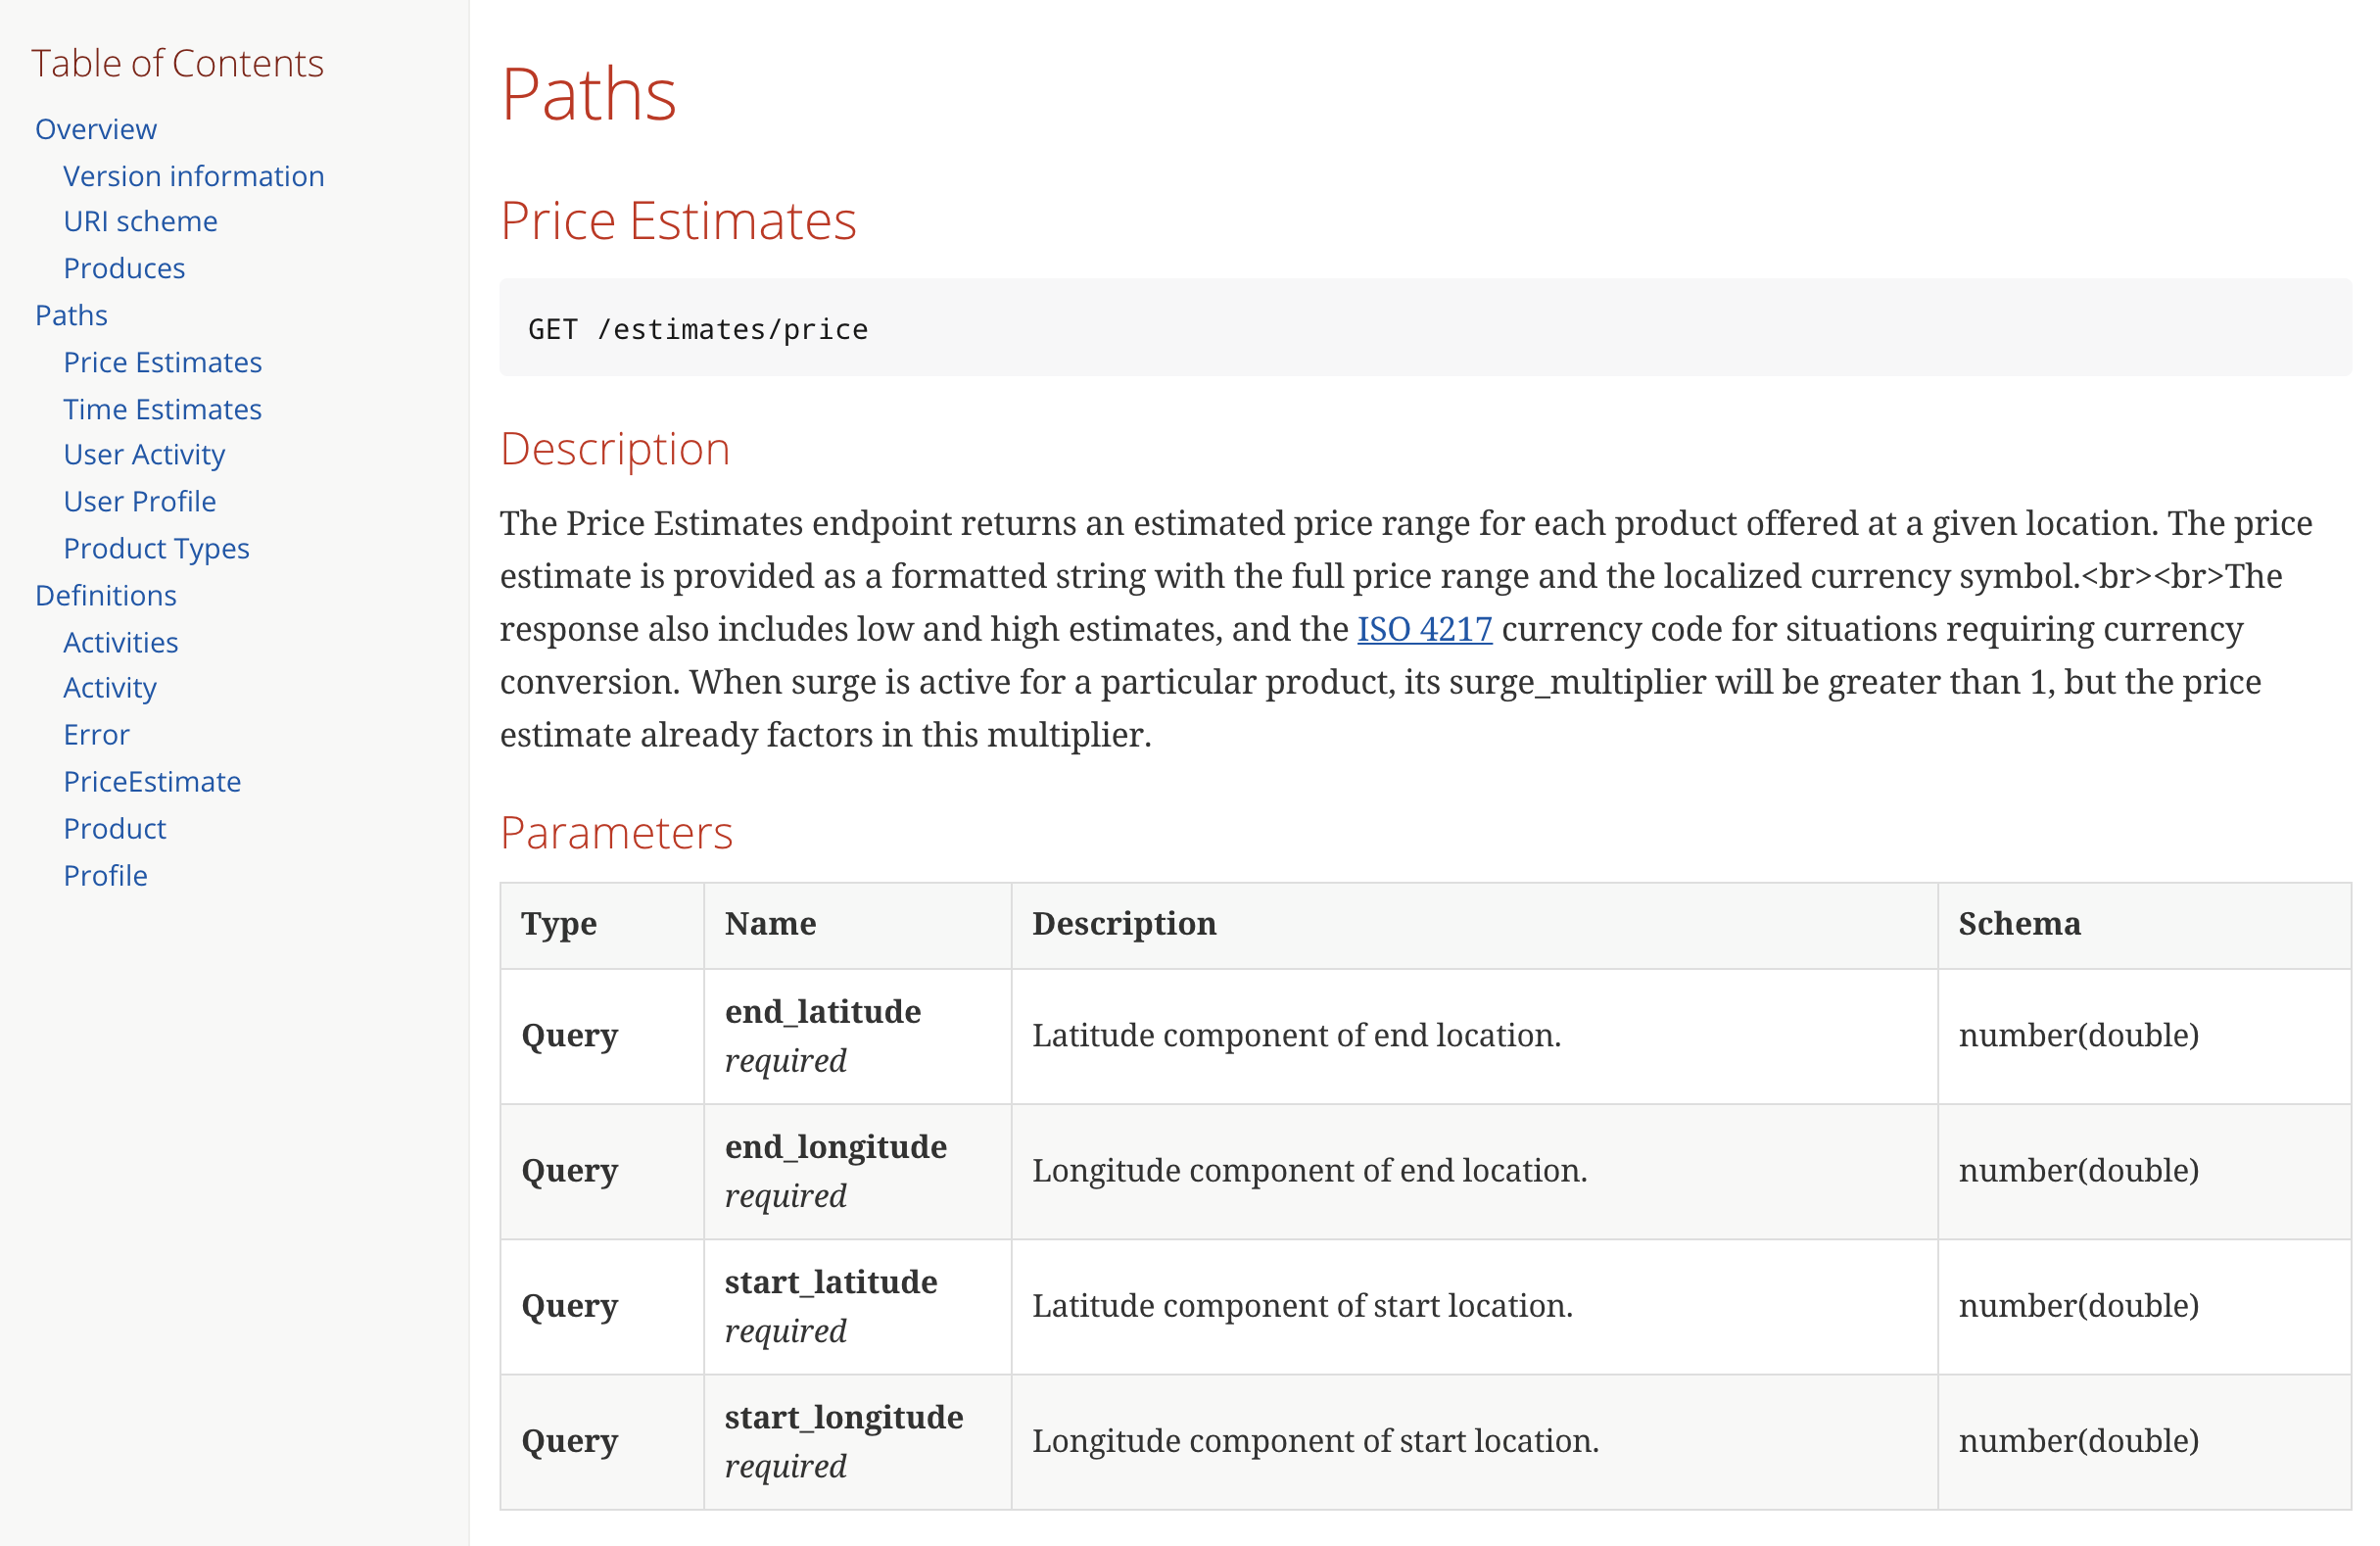The image size is (2380, 1546).
Task: Navigate to the Activity definition
Action: 109,688
